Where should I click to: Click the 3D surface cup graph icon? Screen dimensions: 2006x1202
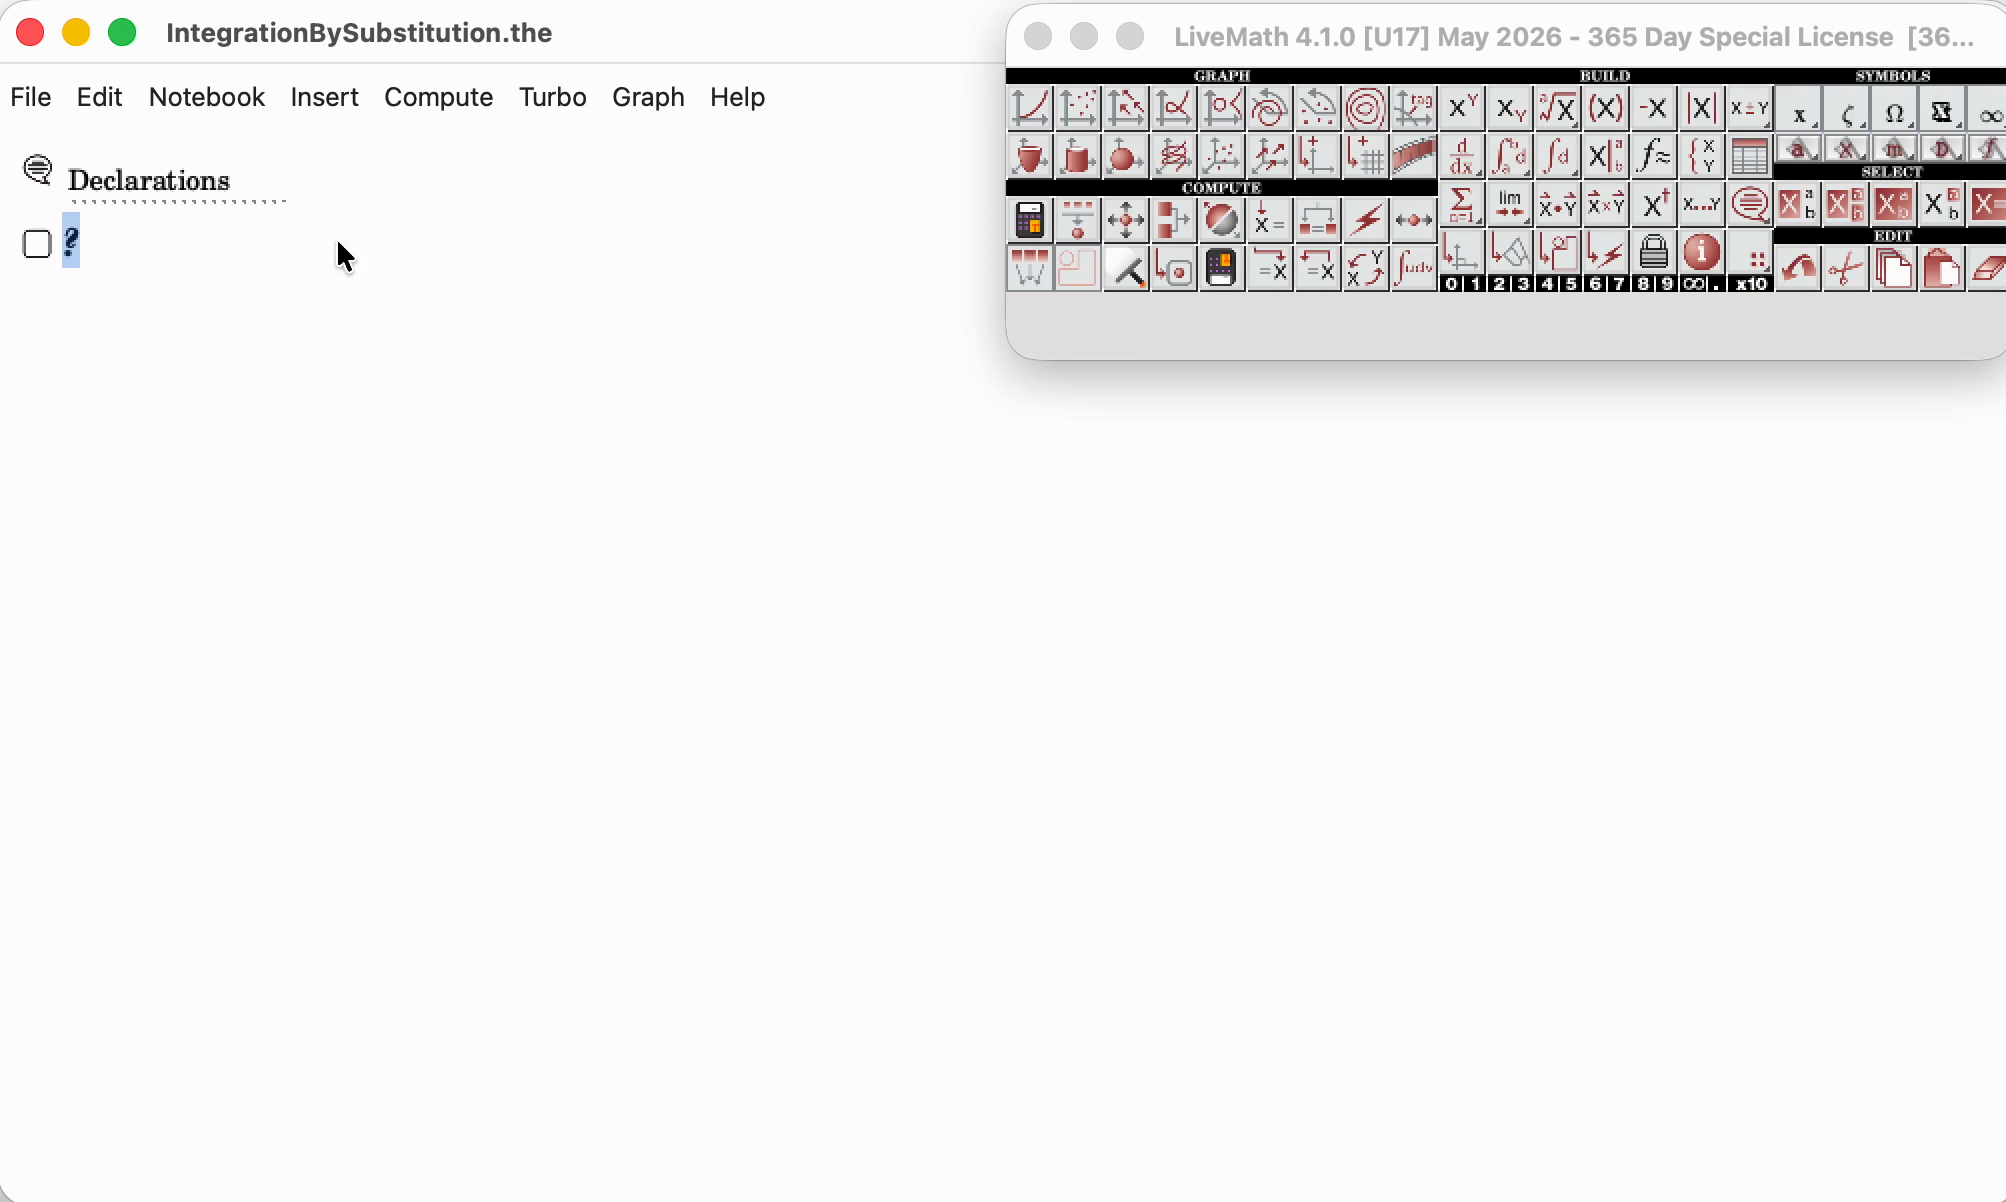click(1030, 156)
